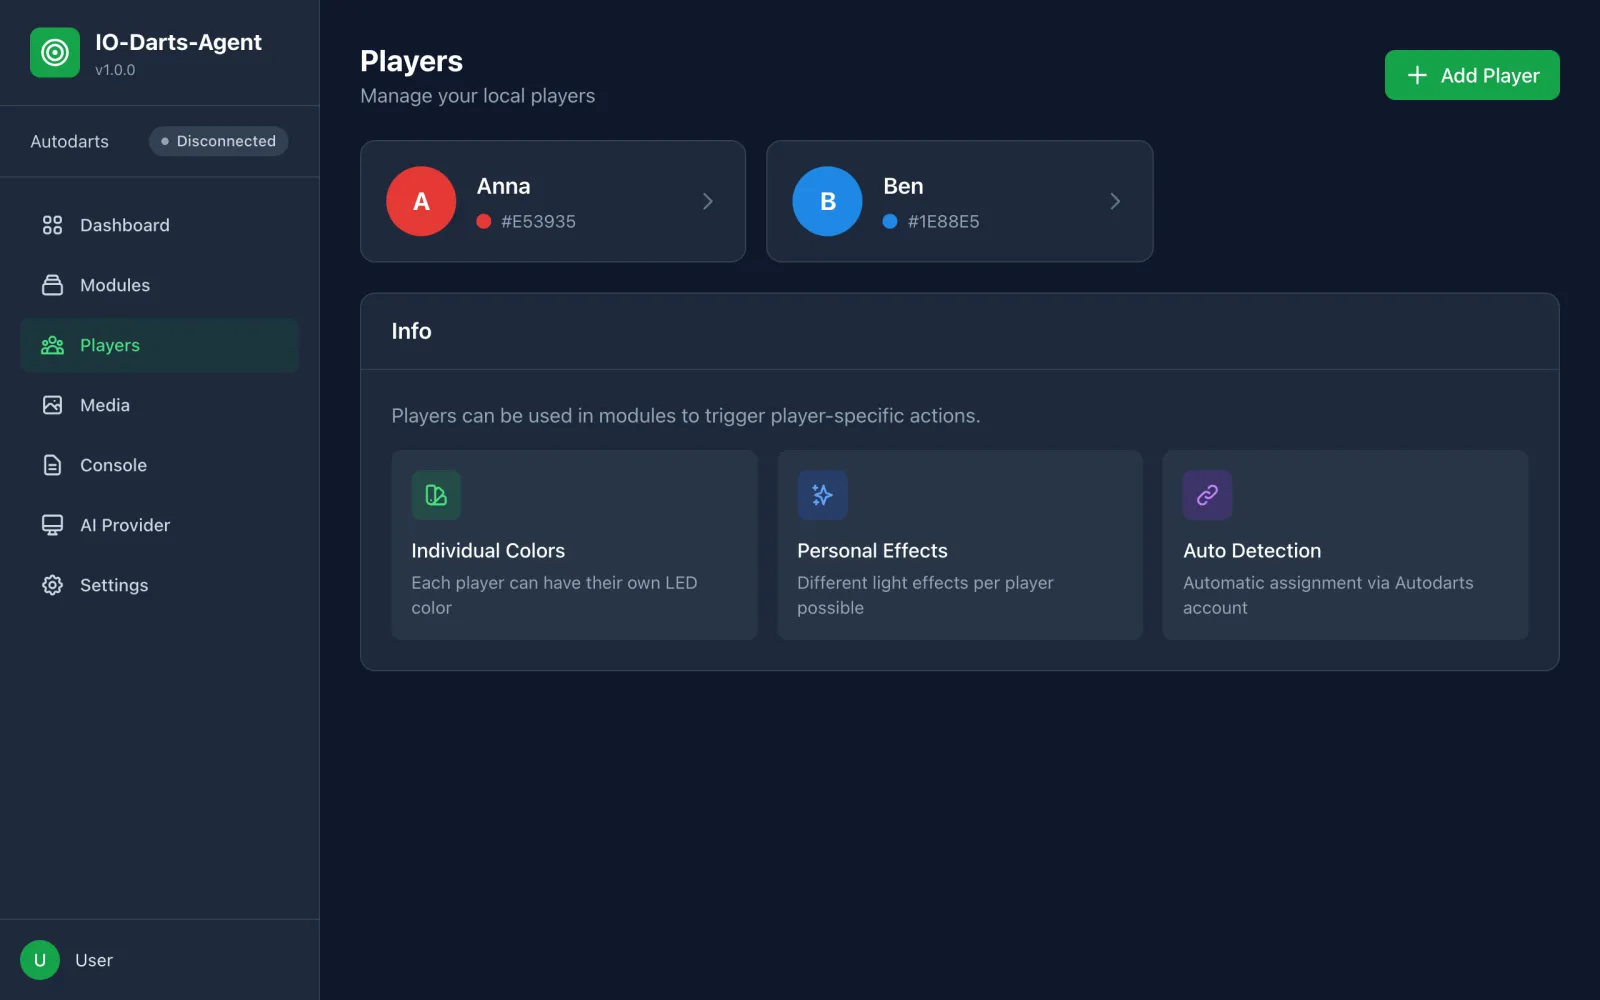Navigate to AI Provider label
Image resolution: width=1600 pixels, height=1000 pixels.
[125, 525]
